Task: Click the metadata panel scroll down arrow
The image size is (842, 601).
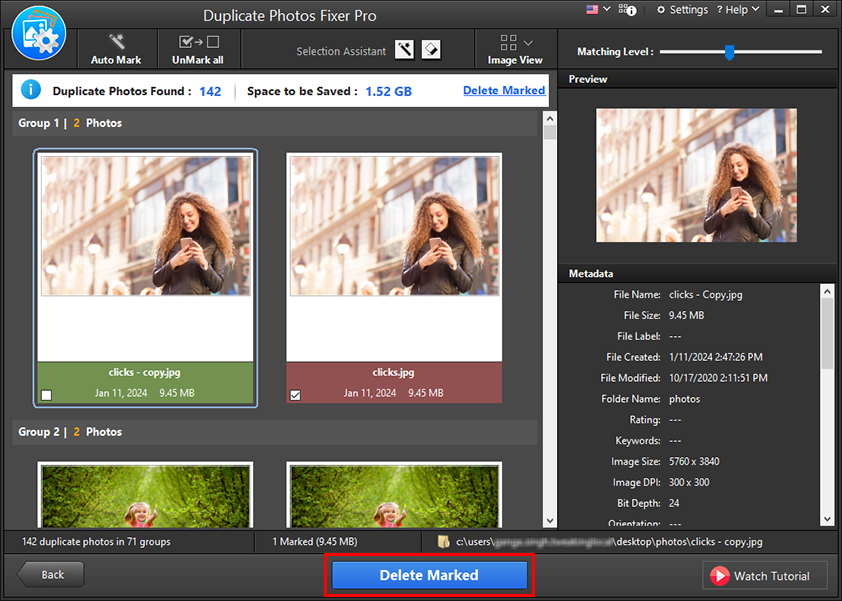Action: [827, 519]
